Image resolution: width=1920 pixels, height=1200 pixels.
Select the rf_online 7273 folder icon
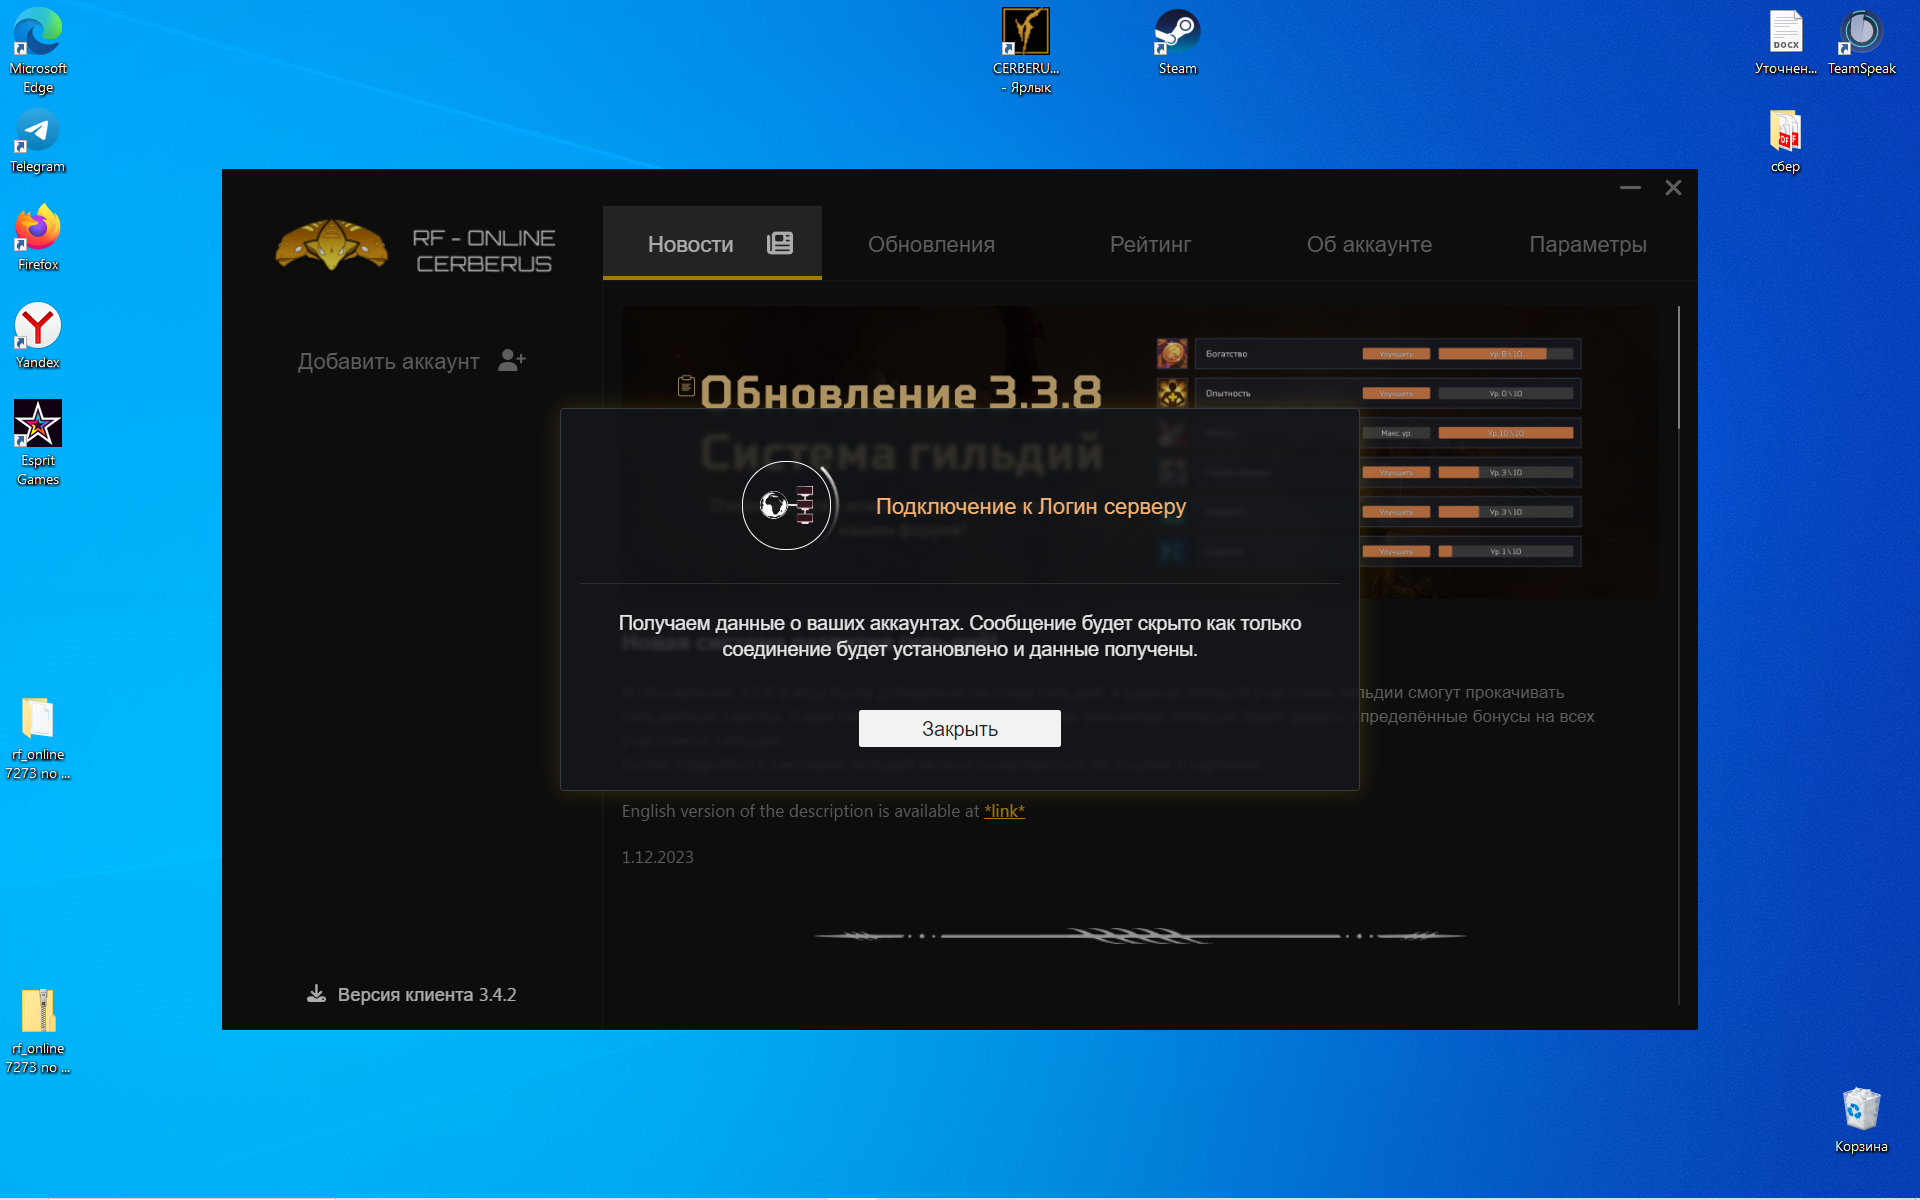pos(38,738)
